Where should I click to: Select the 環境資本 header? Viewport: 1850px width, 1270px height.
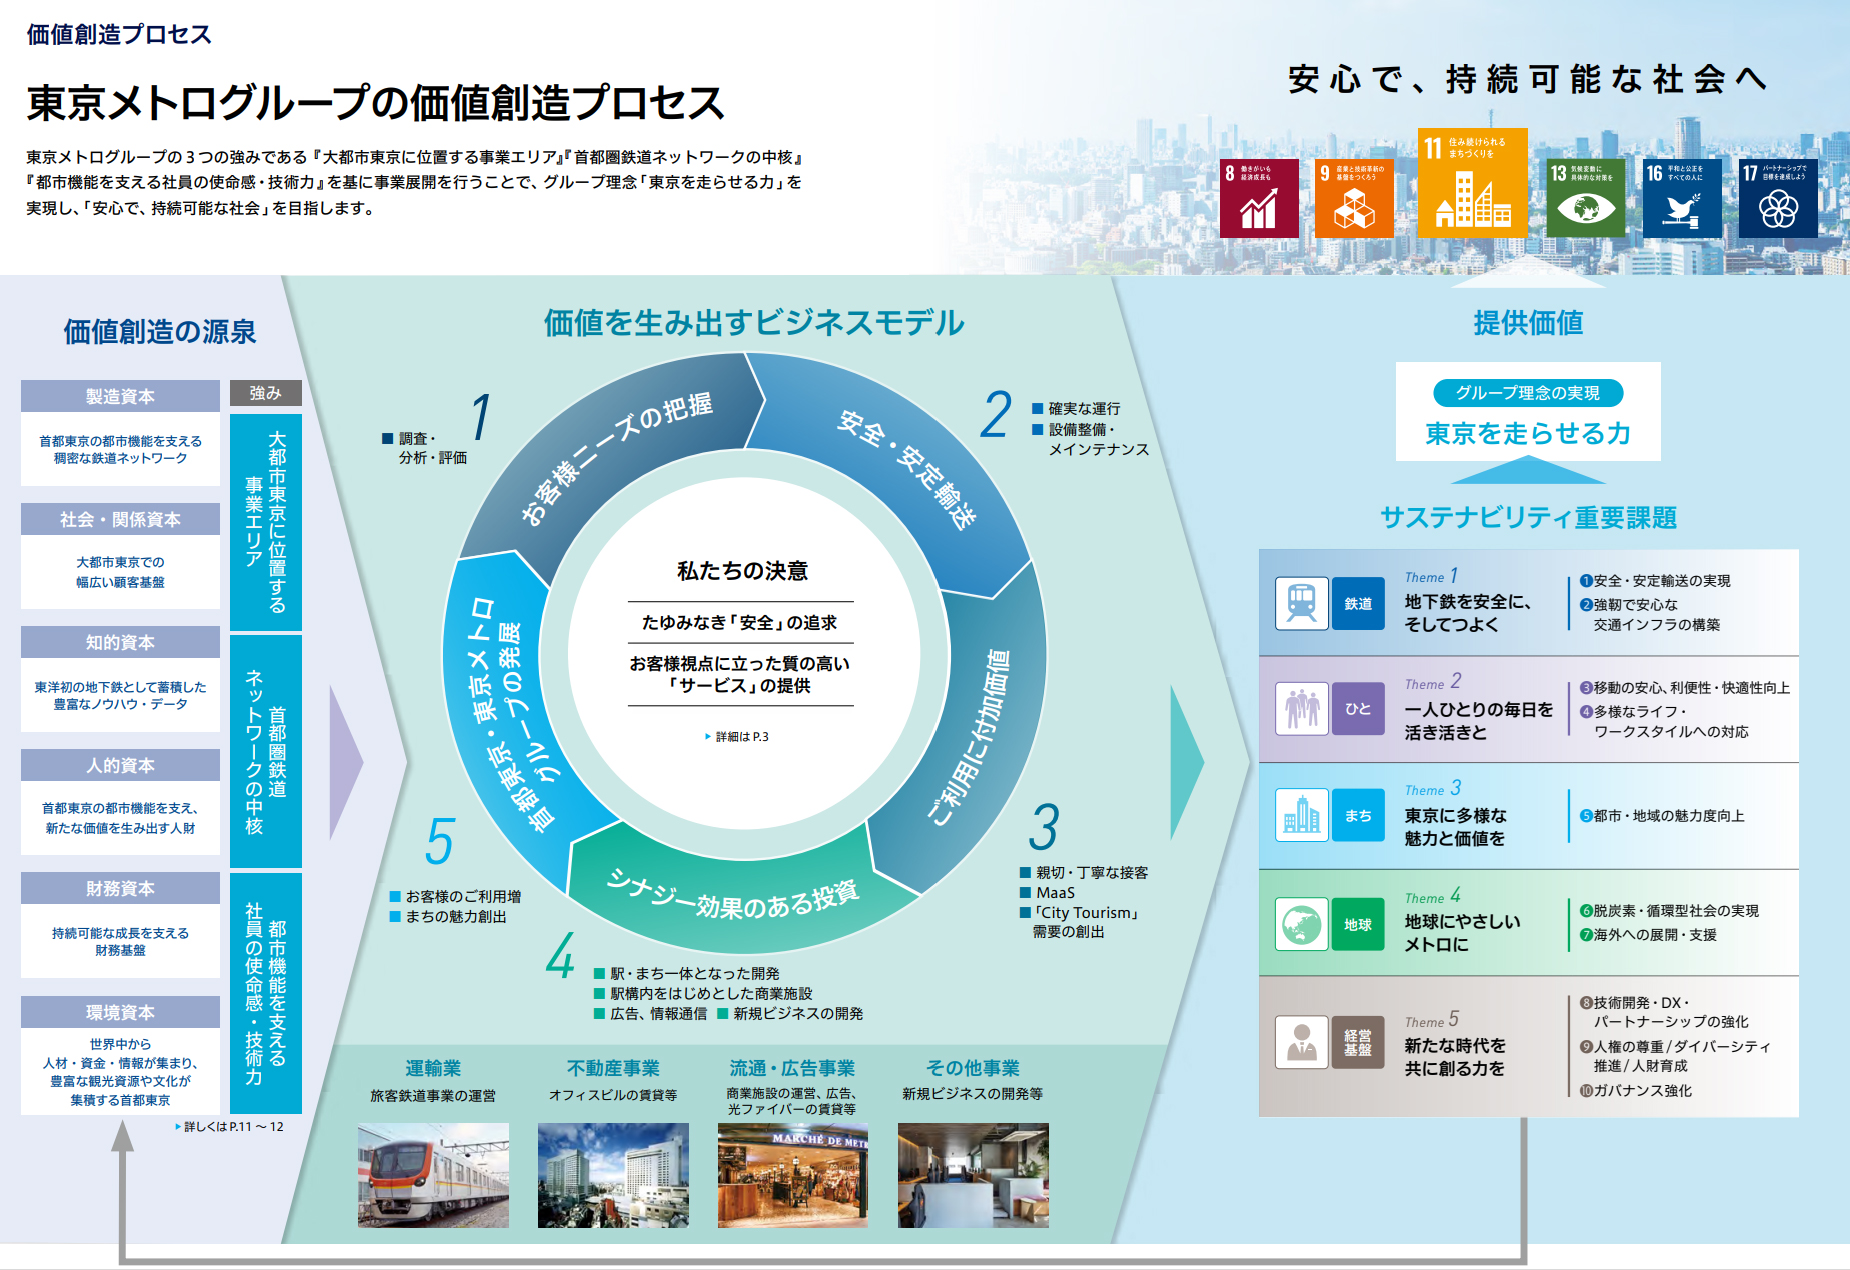coord(120,1012)
